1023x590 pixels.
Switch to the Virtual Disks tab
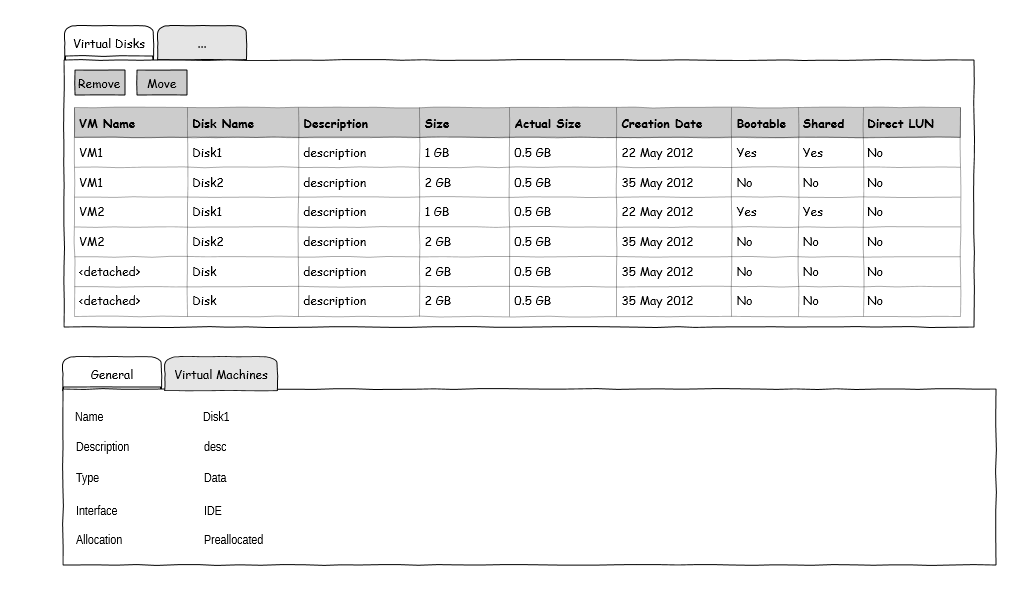tap(109, 43)
